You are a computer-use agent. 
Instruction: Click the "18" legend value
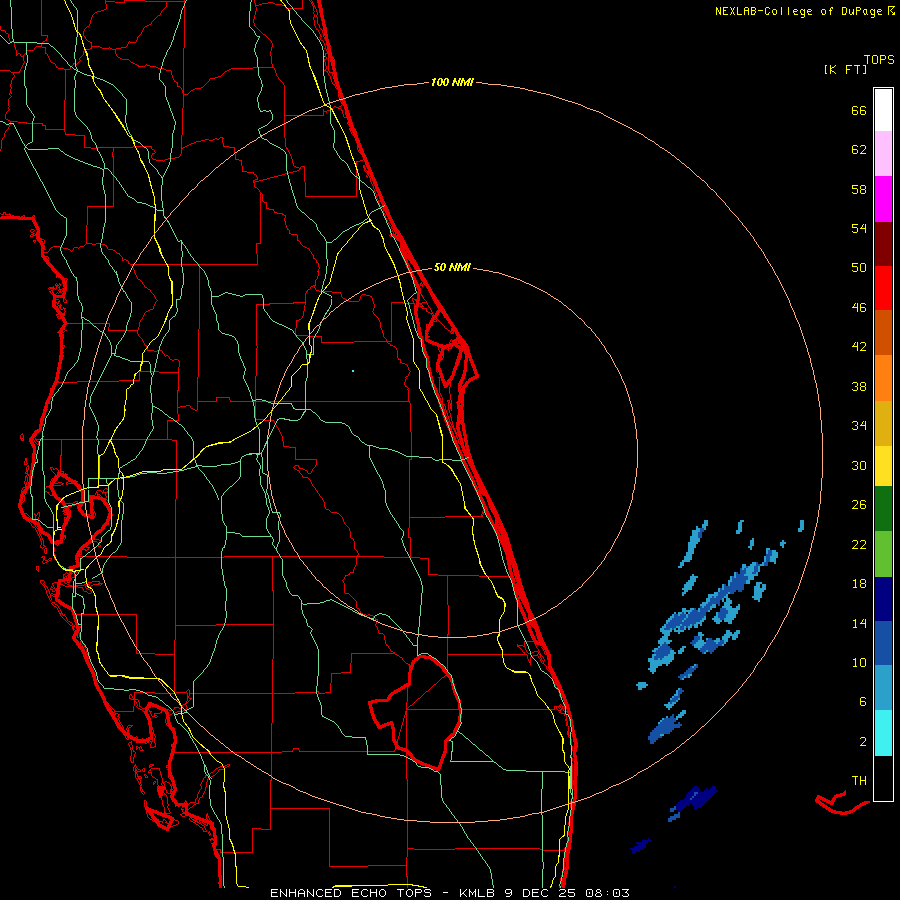[x=859, y=584]
